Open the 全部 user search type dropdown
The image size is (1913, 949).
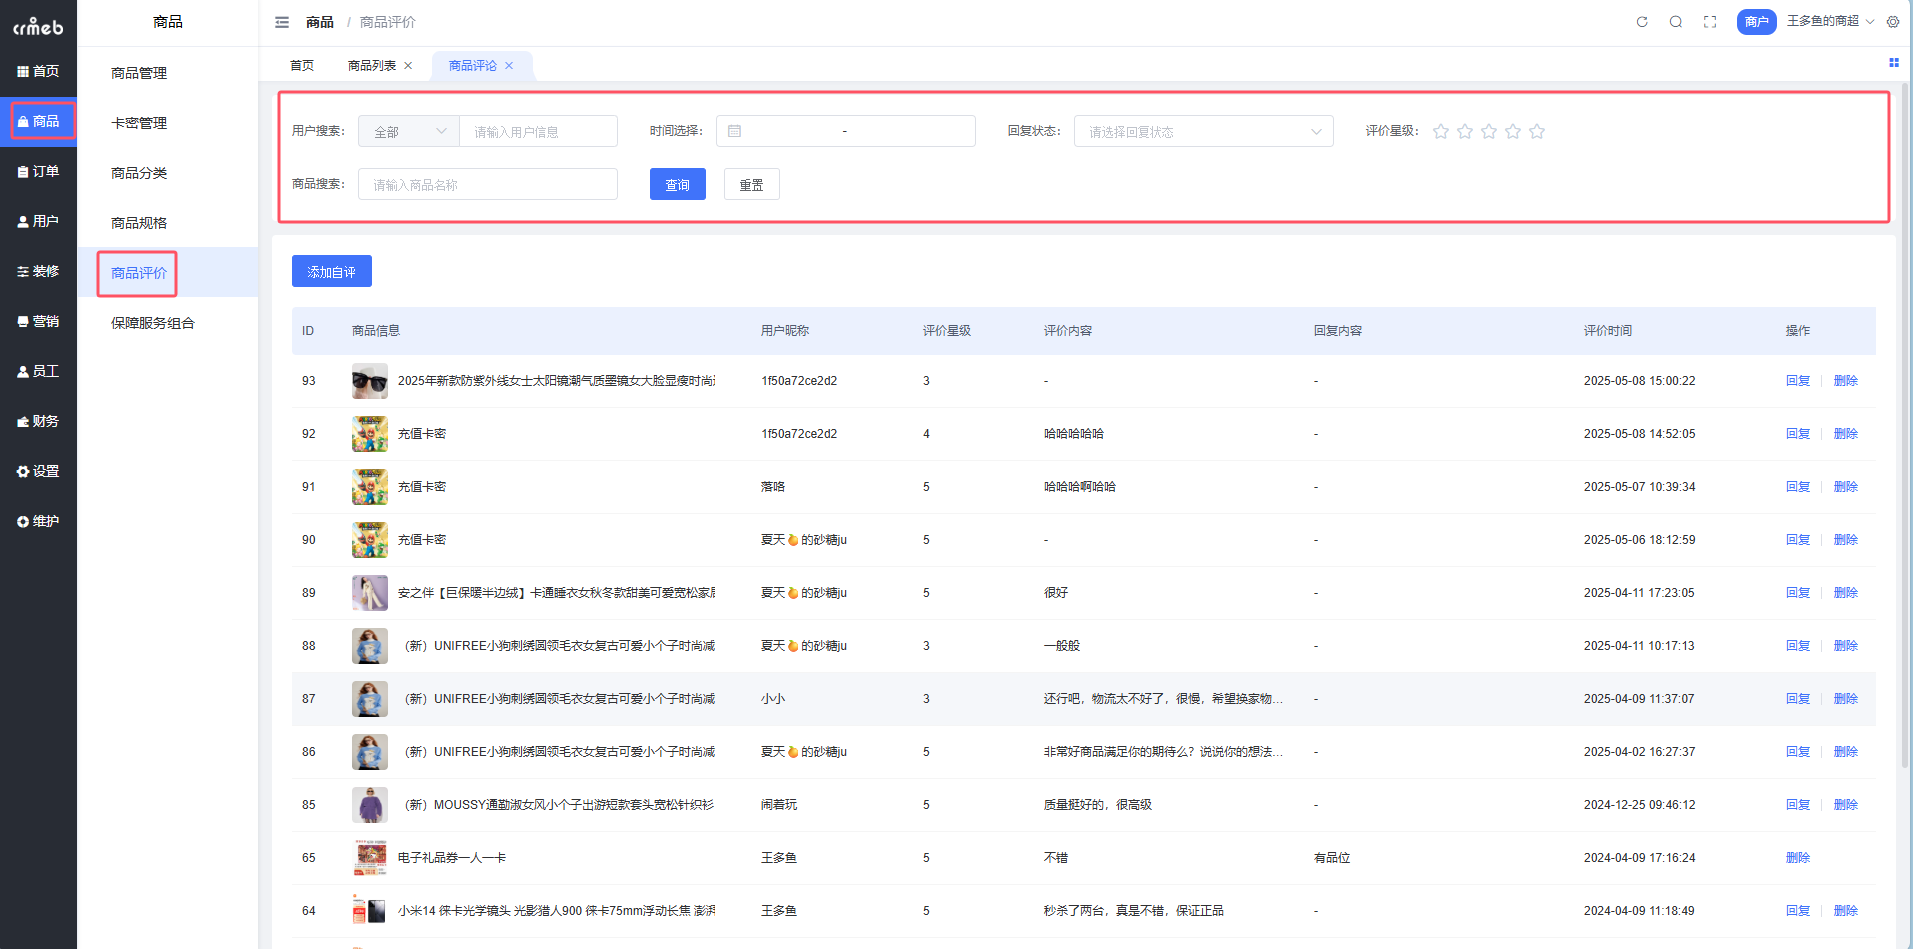click(408, 130)
